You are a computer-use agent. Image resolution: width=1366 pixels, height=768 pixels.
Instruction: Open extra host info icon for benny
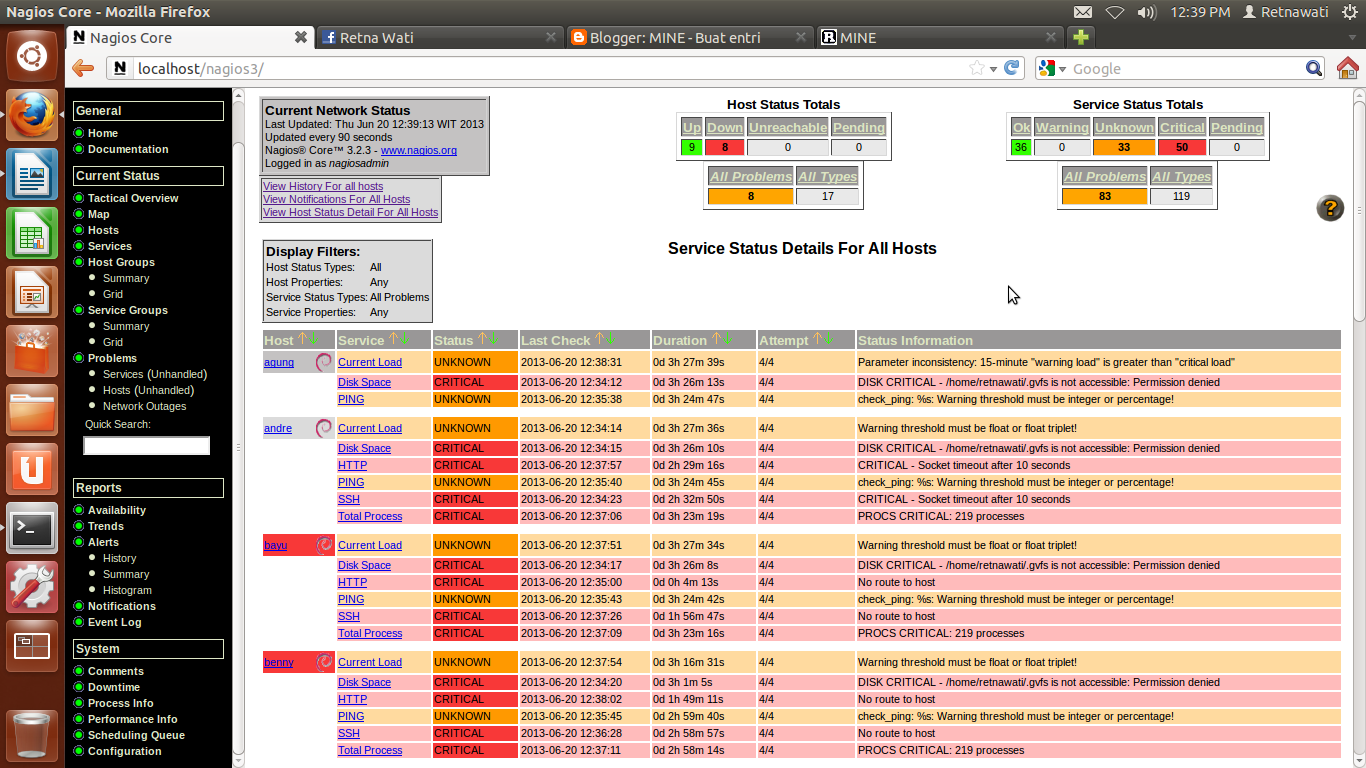[x=324, y=662]
